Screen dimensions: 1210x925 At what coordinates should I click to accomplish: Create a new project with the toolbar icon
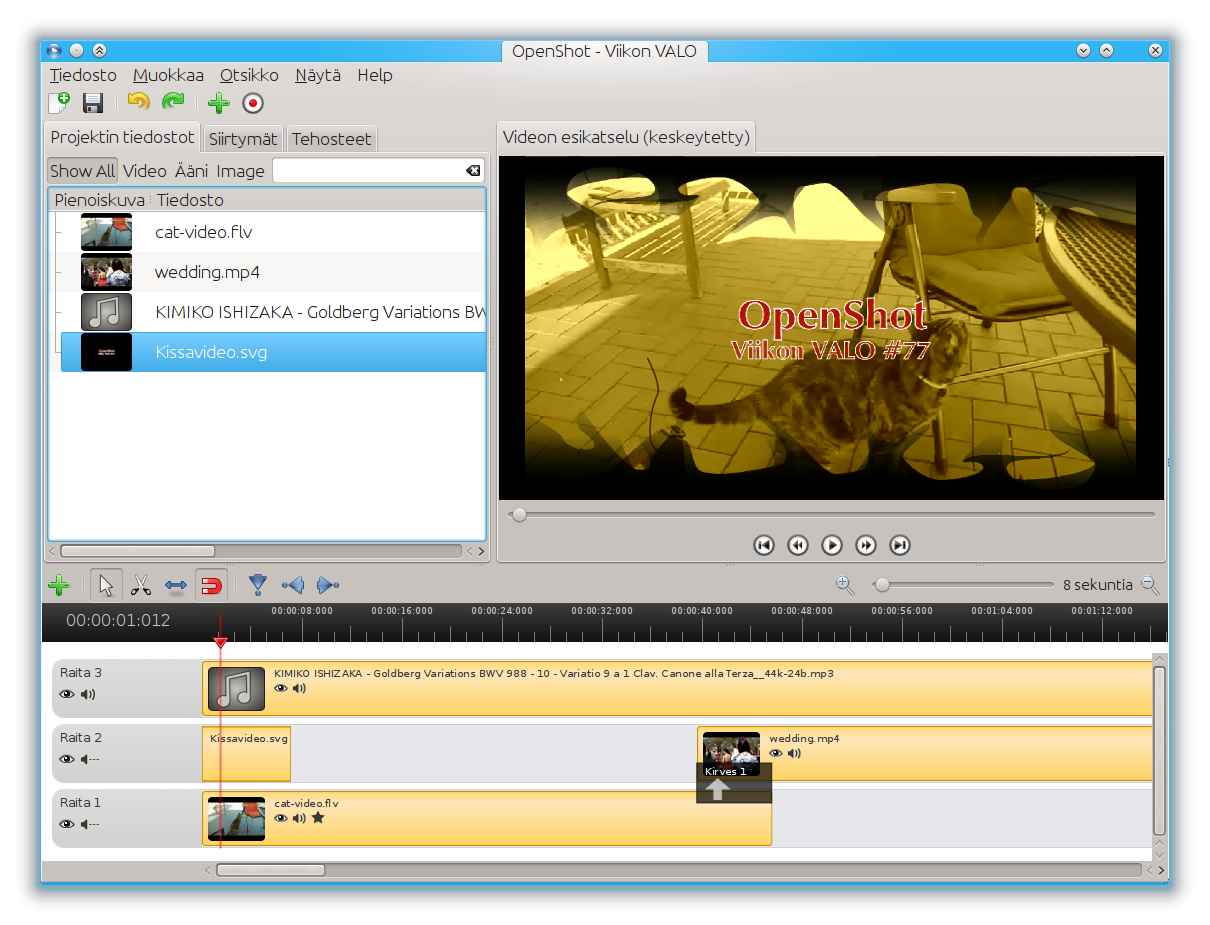(59, 102)
